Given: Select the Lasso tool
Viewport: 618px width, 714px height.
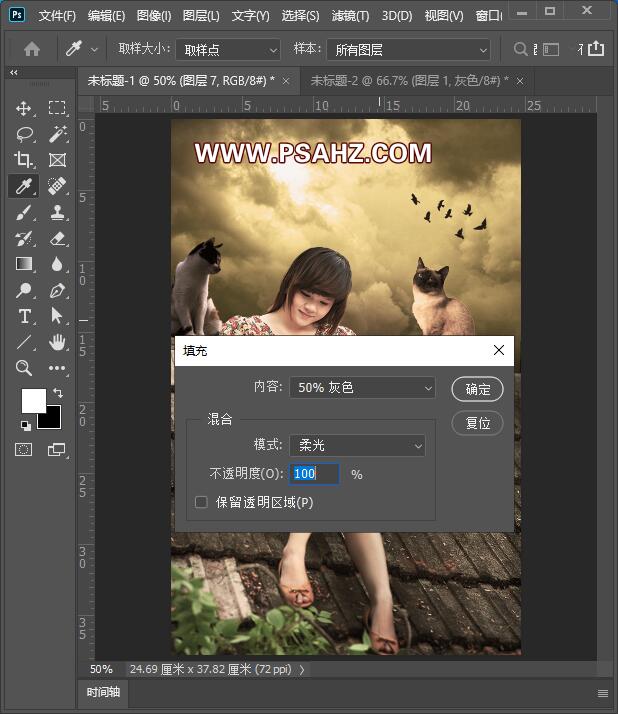Looking at the screenshot, I should [x=24, y=134].
